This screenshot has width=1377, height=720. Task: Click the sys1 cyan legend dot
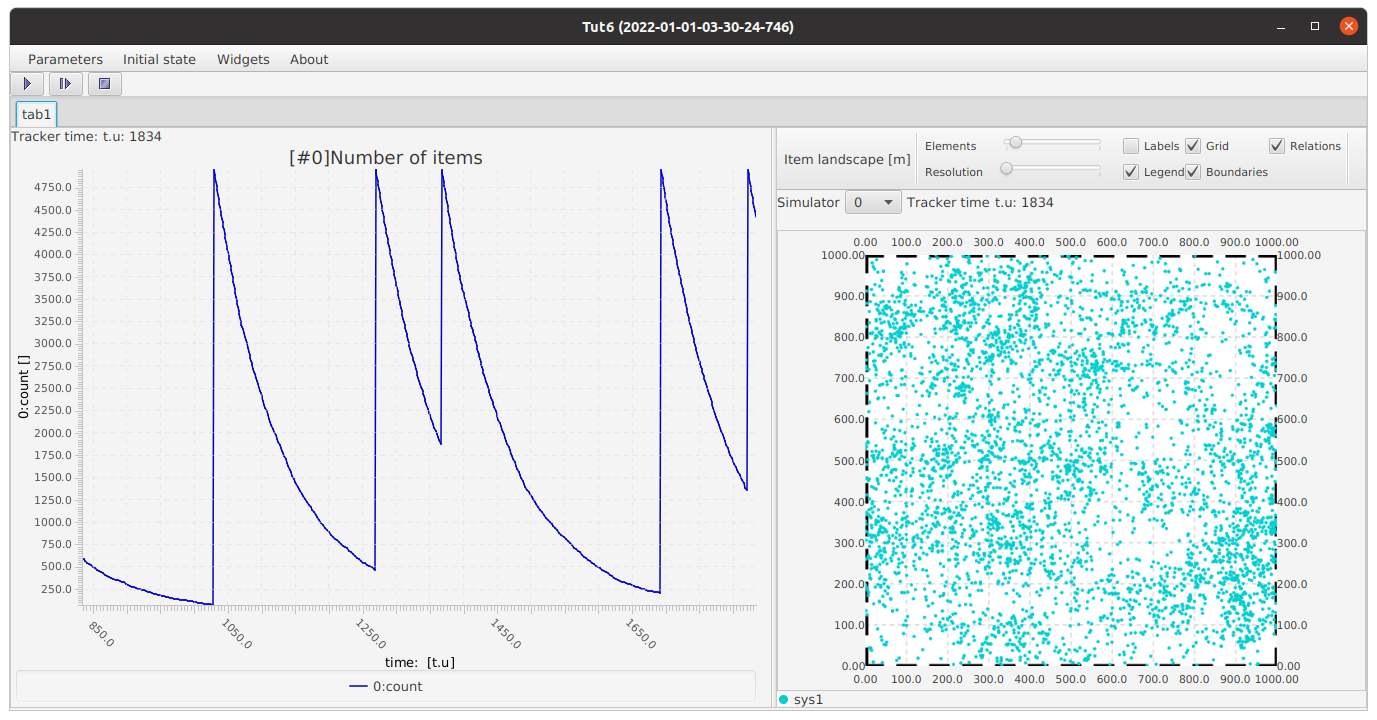coord(783,699)
